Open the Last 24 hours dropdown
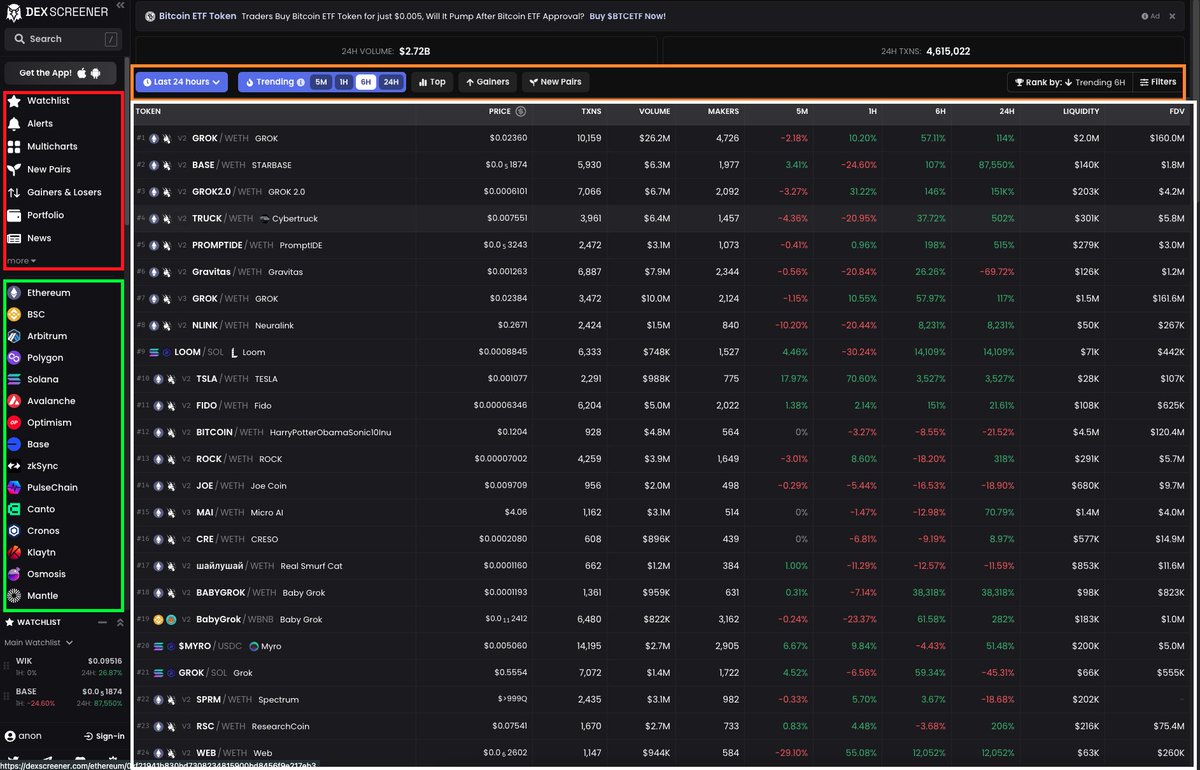The width and height of the screenshot is (1200, 770). (181, 82)
